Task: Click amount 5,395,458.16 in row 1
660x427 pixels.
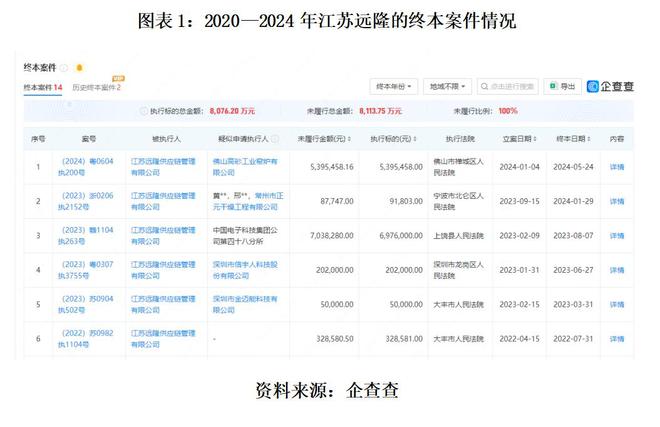Action: coord(332,167)
